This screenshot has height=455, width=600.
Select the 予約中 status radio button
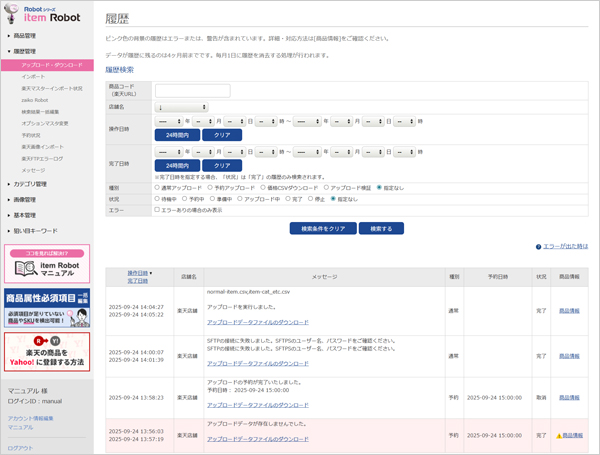[x=184, y=199]
